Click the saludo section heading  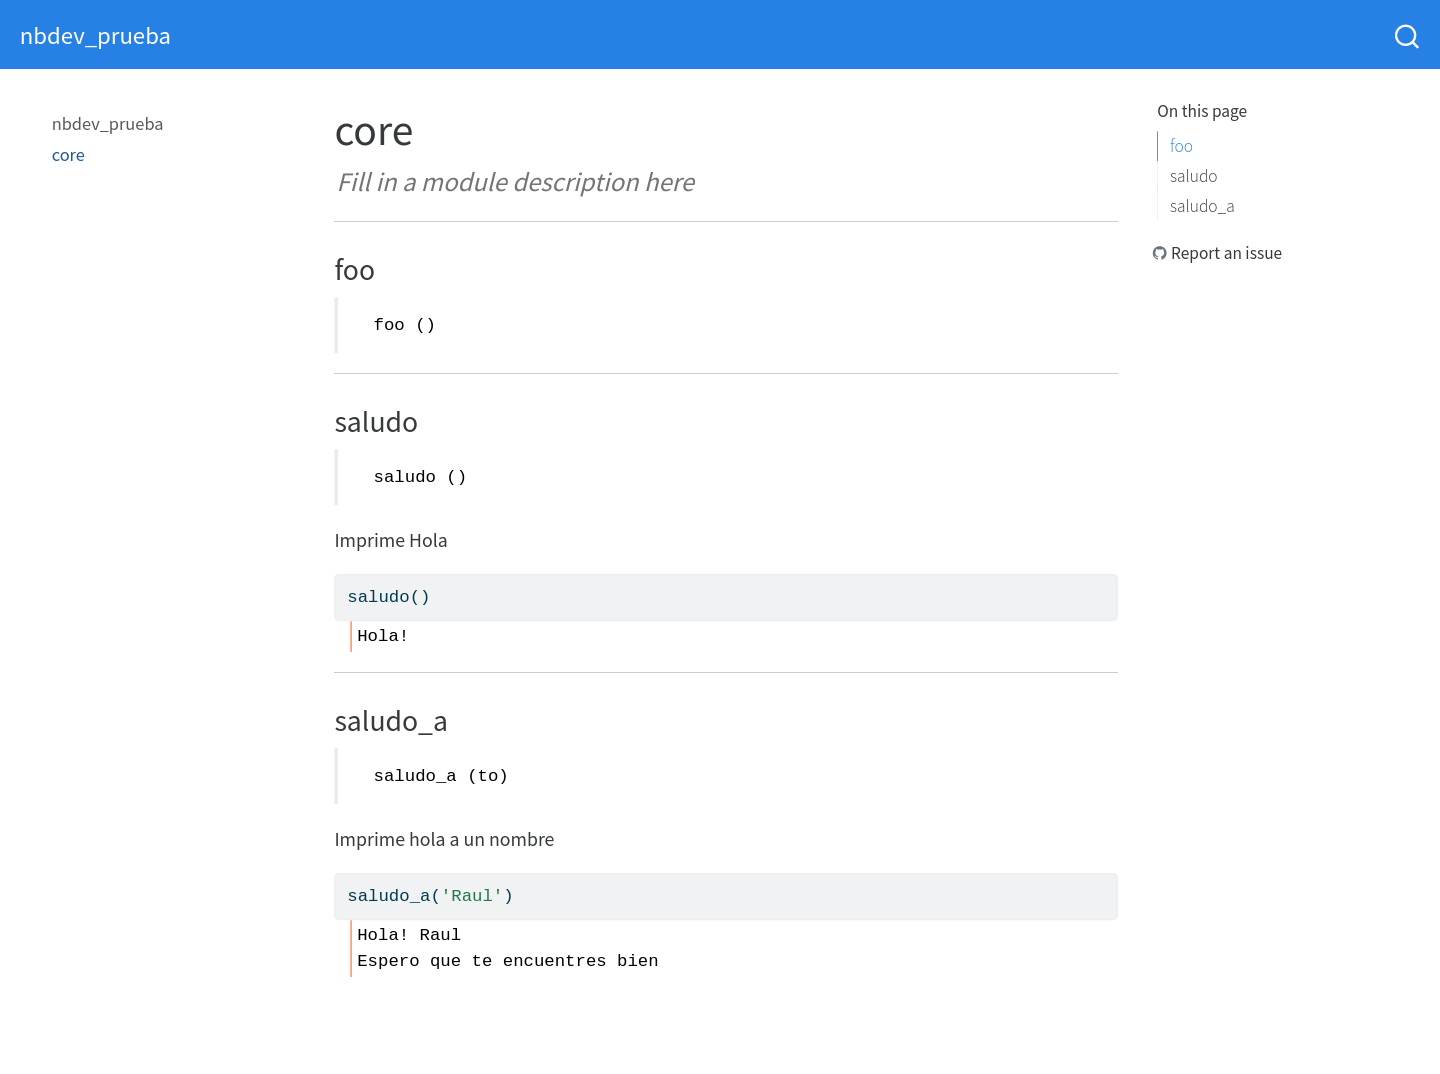(376, 422)
